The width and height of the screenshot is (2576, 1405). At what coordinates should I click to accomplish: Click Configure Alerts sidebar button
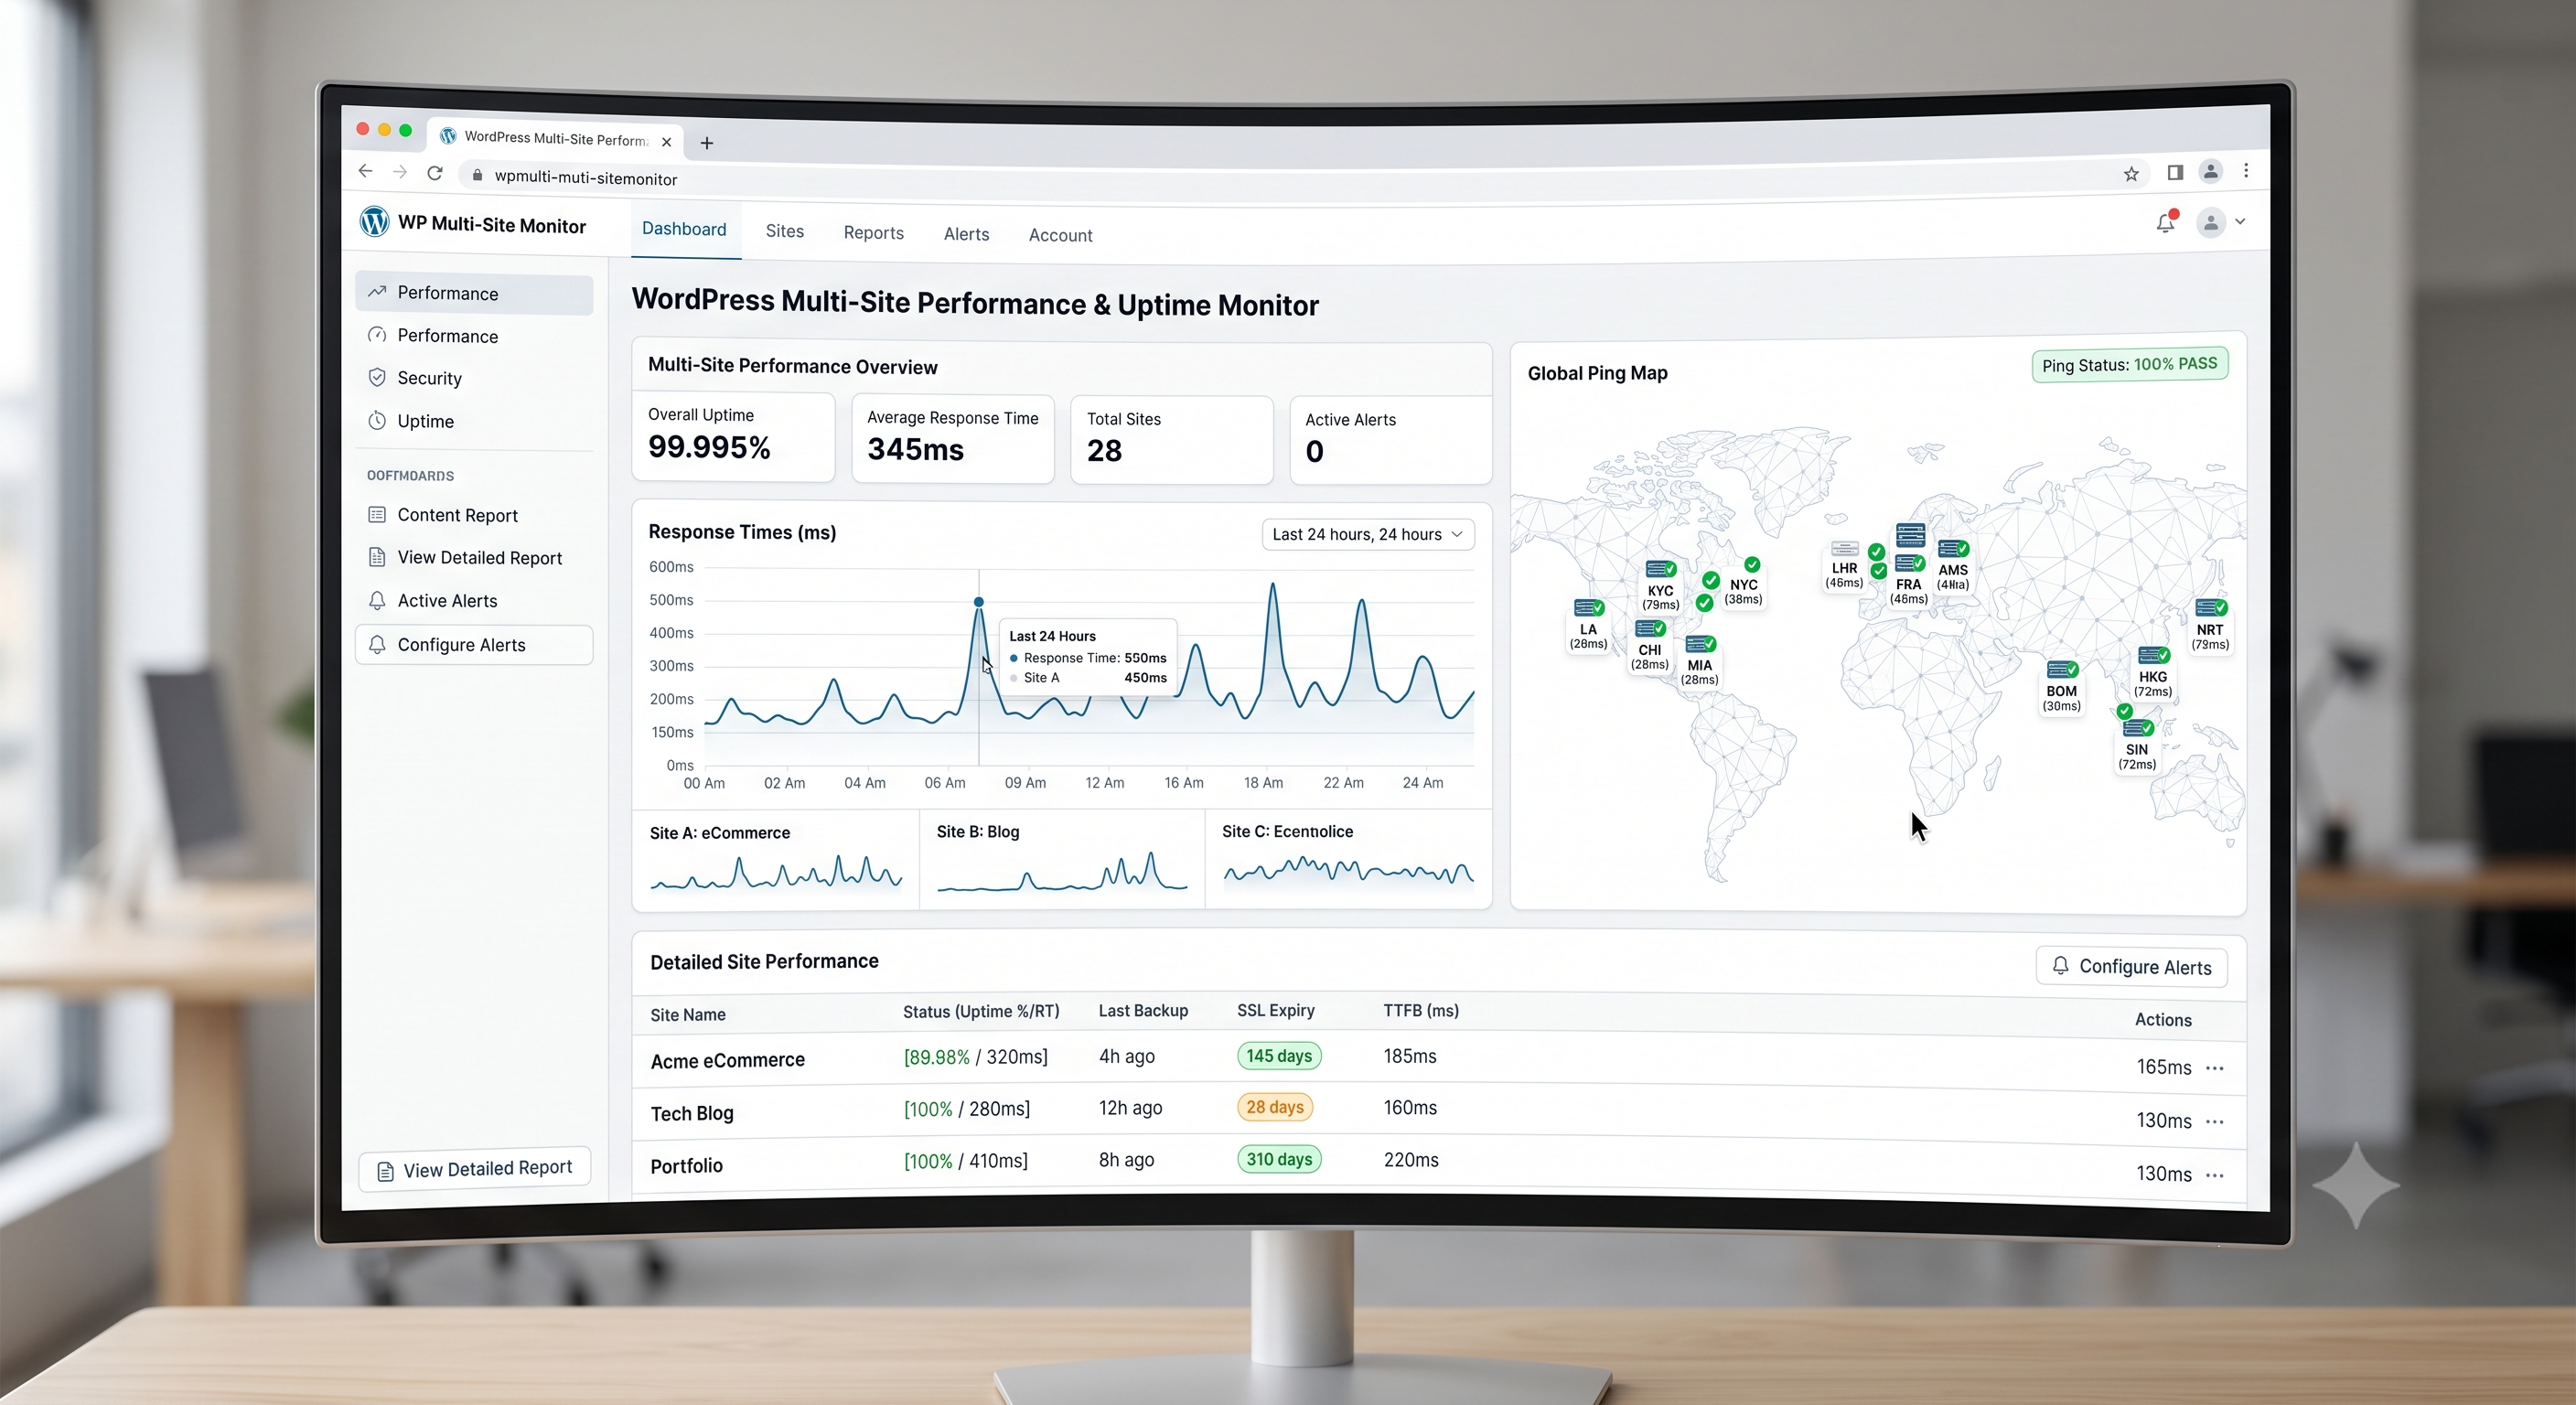474,645
